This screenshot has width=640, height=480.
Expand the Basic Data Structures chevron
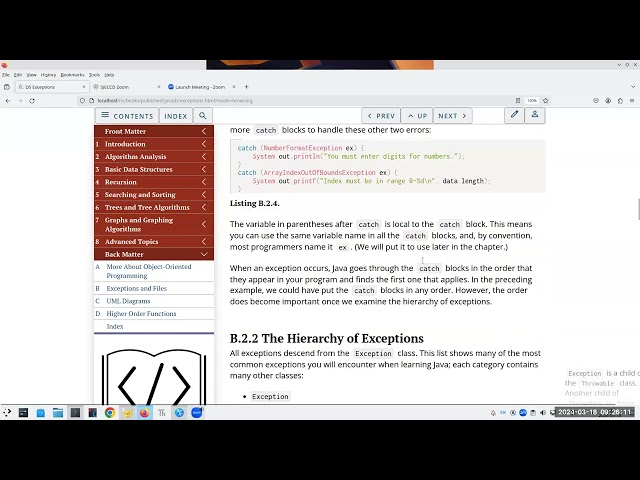coord(204,169)
